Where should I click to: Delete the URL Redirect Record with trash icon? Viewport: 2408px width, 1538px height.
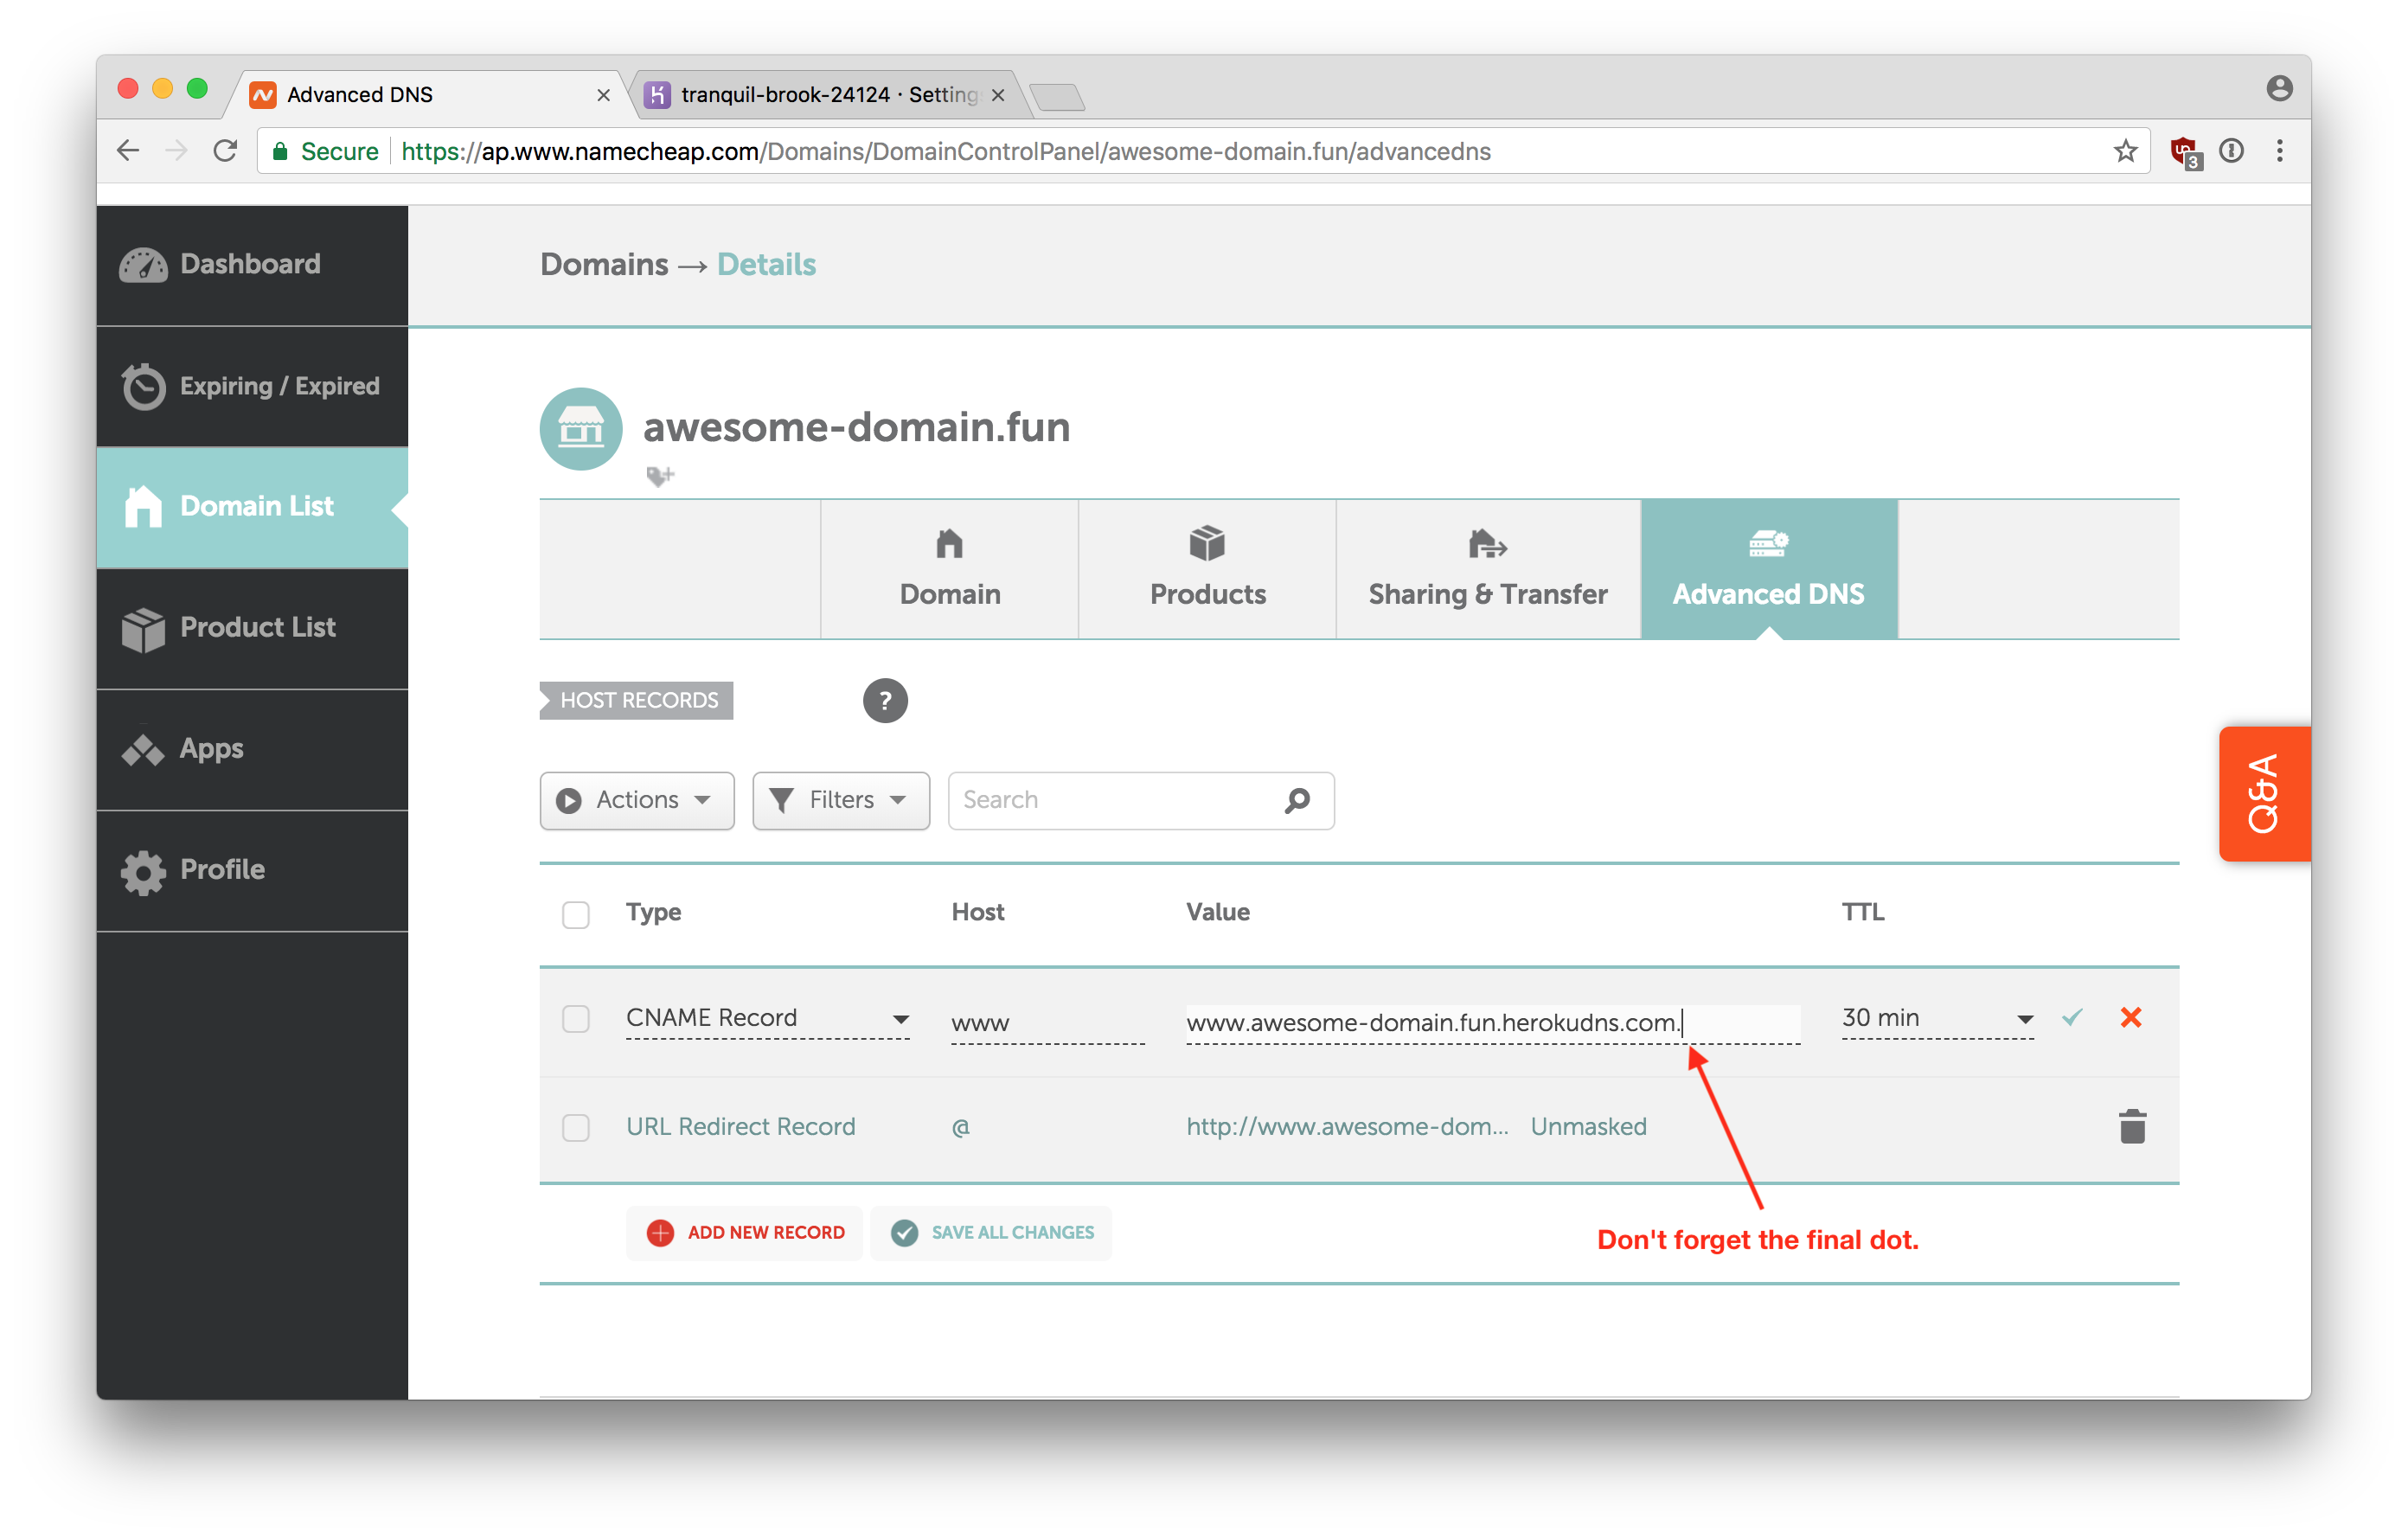(2132, 1126)
